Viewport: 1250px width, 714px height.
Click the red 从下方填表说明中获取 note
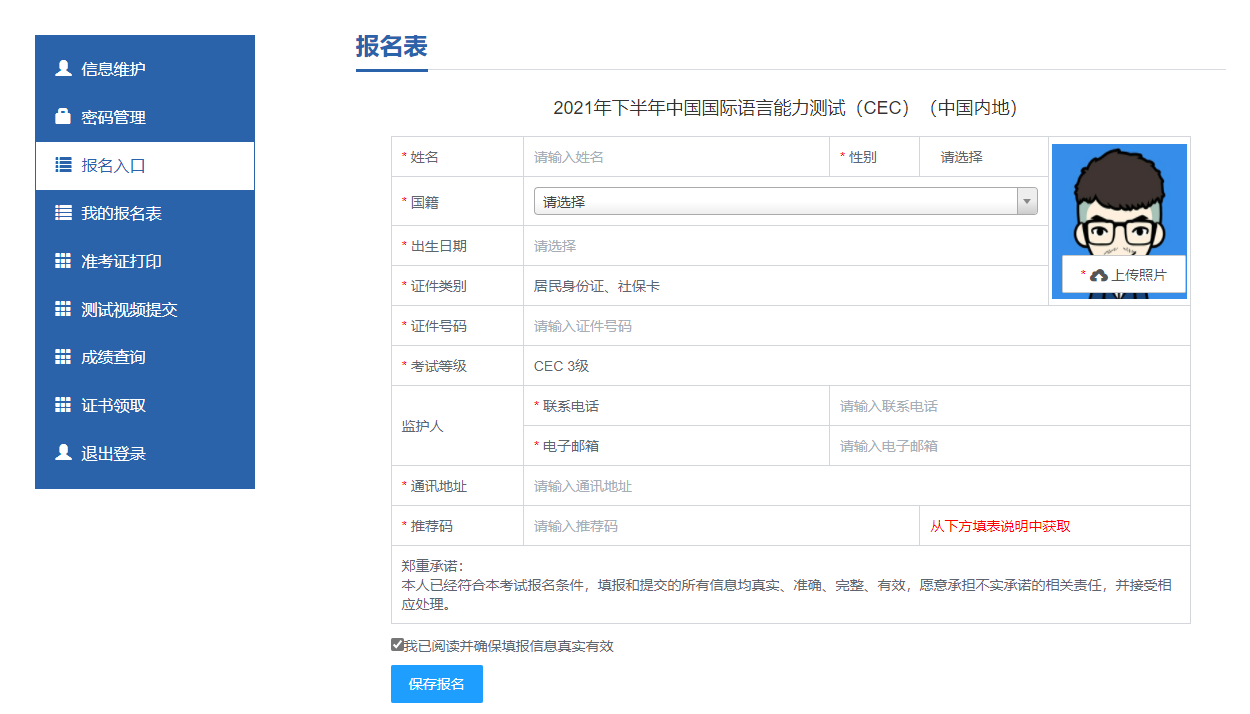[x=1000, y=526]
